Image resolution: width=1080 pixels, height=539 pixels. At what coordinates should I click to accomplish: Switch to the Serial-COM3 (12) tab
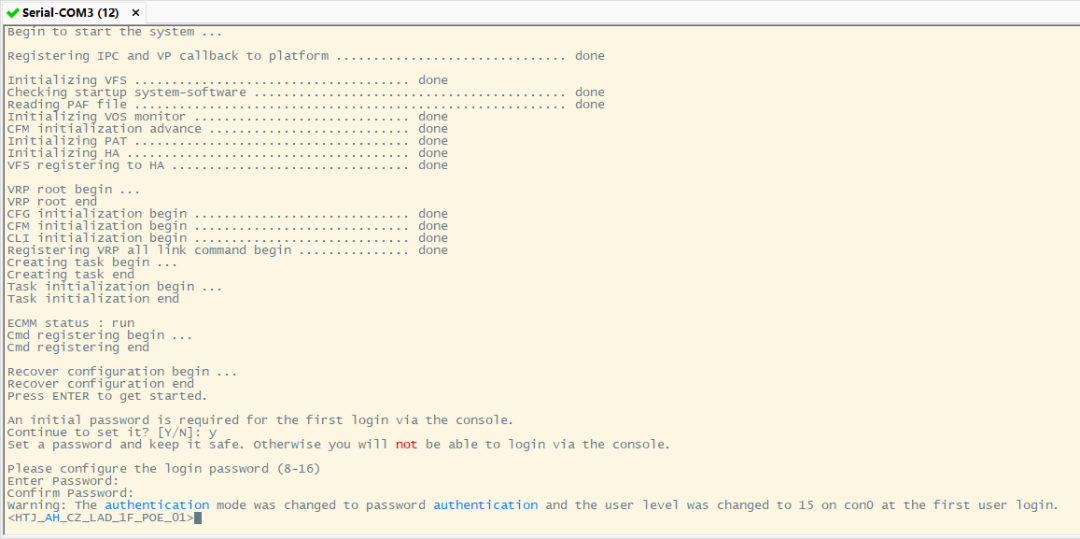pyautogui.click(x=70, y=13)
